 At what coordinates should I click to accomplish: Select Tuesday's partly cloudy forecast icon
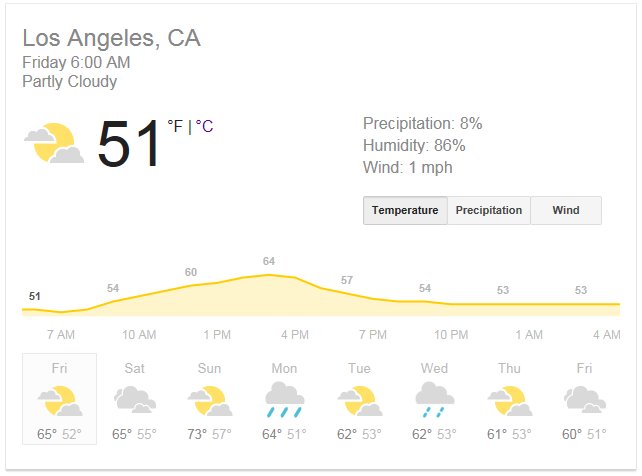point(359,401)
